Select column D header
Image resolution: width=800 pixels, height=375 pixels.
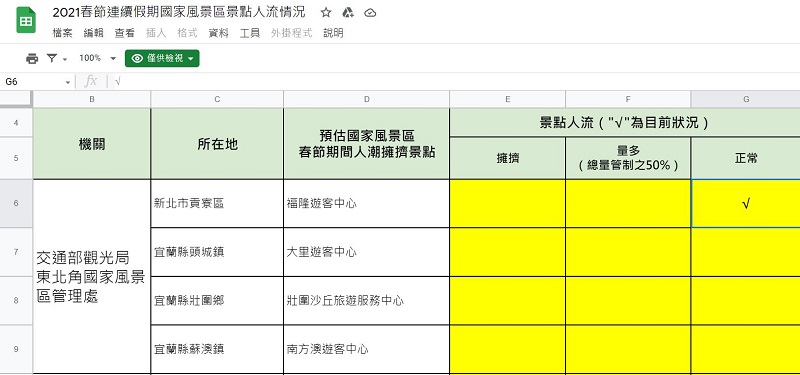pyautogui.click(x=366, y=99)
